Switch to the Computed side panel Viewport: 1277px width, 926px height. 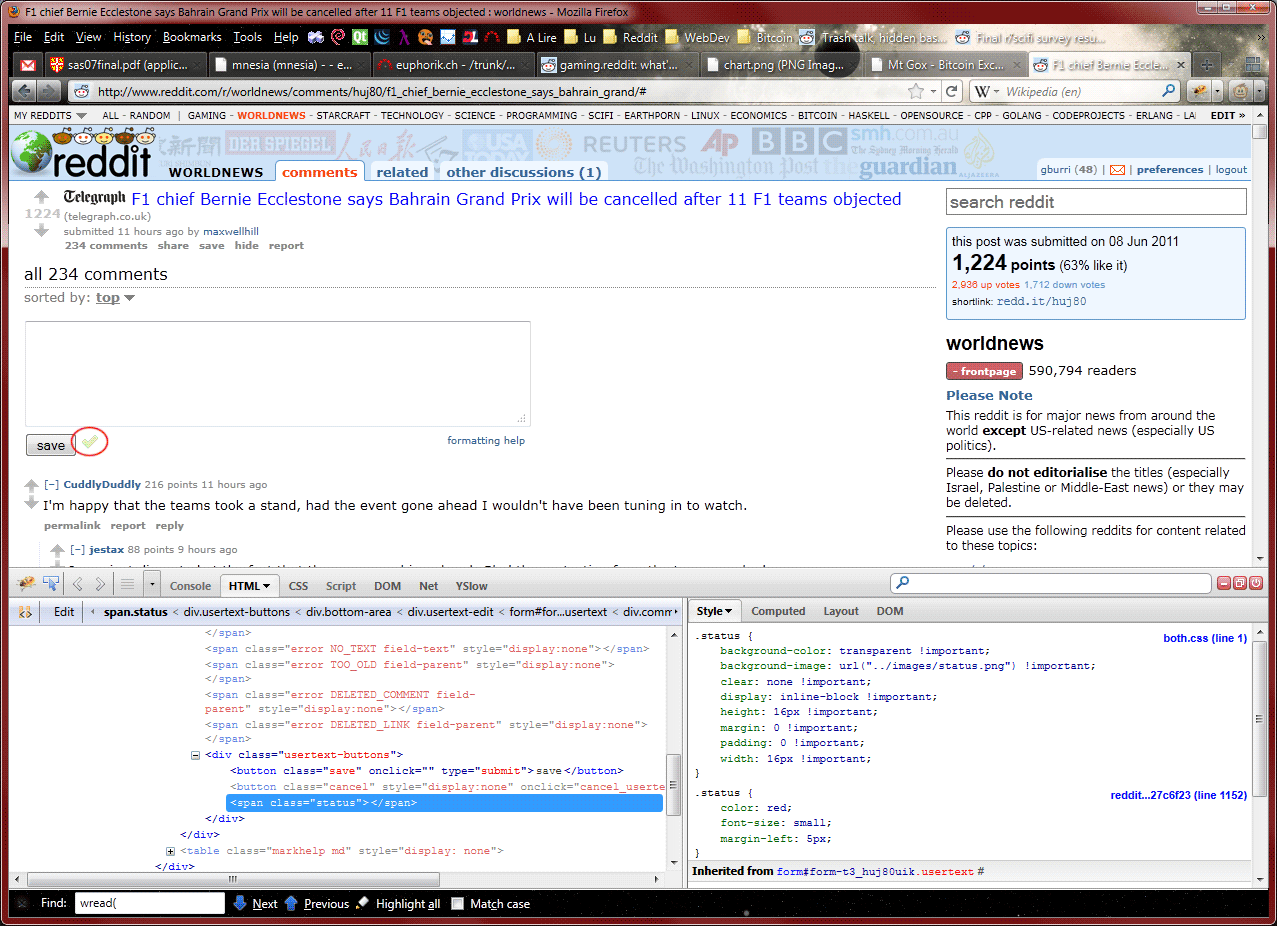point(778,611)
